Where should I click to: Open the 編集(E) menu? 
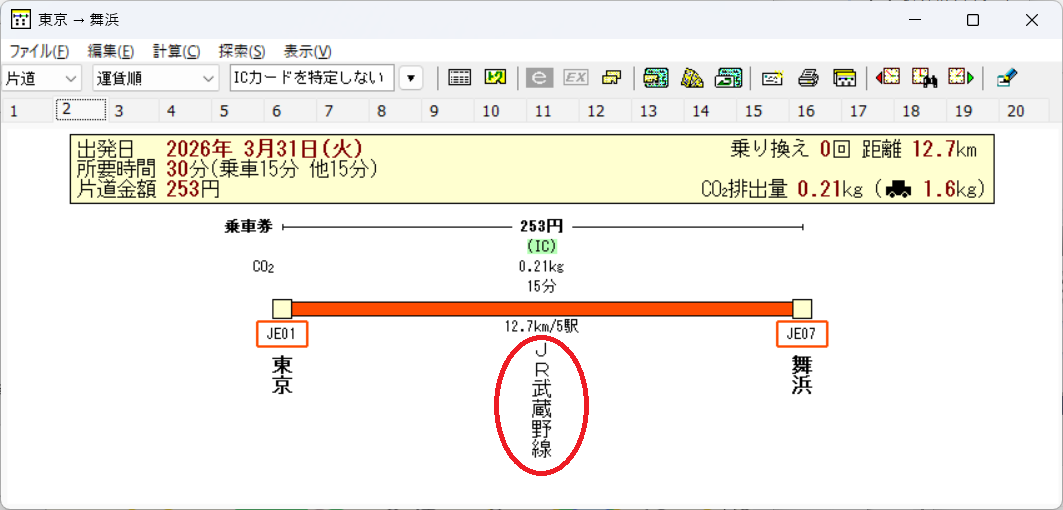tap(111, 52)
